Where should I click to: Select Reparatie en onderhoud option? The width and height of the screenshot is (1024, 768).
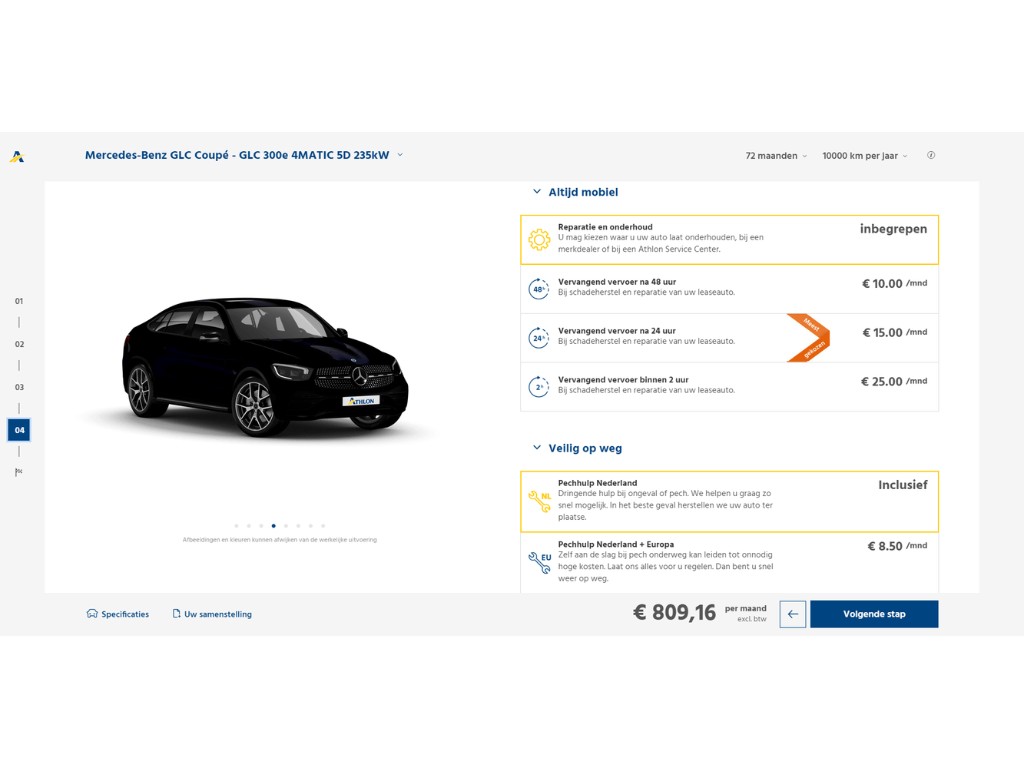729,240
